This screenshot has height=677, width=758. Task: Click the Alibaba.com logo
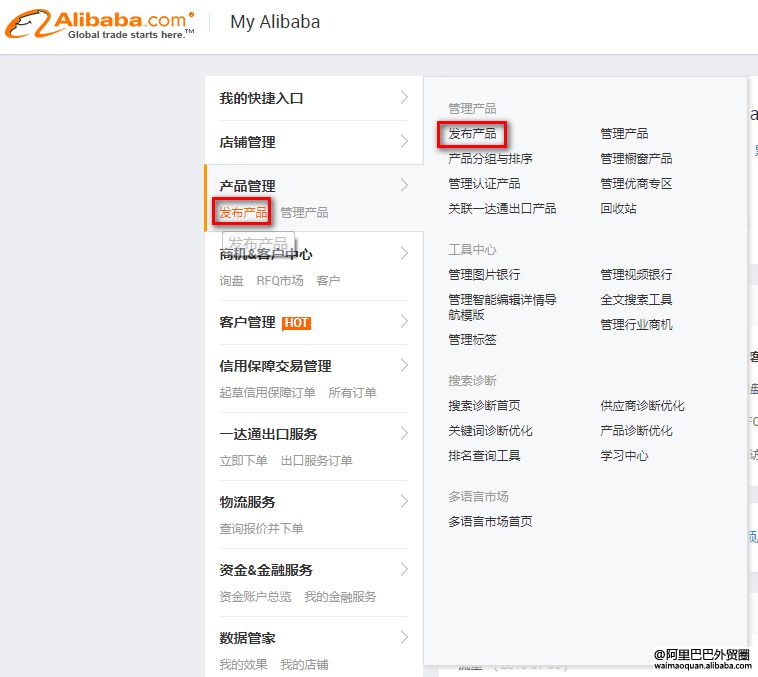click(x=99, y=23)
